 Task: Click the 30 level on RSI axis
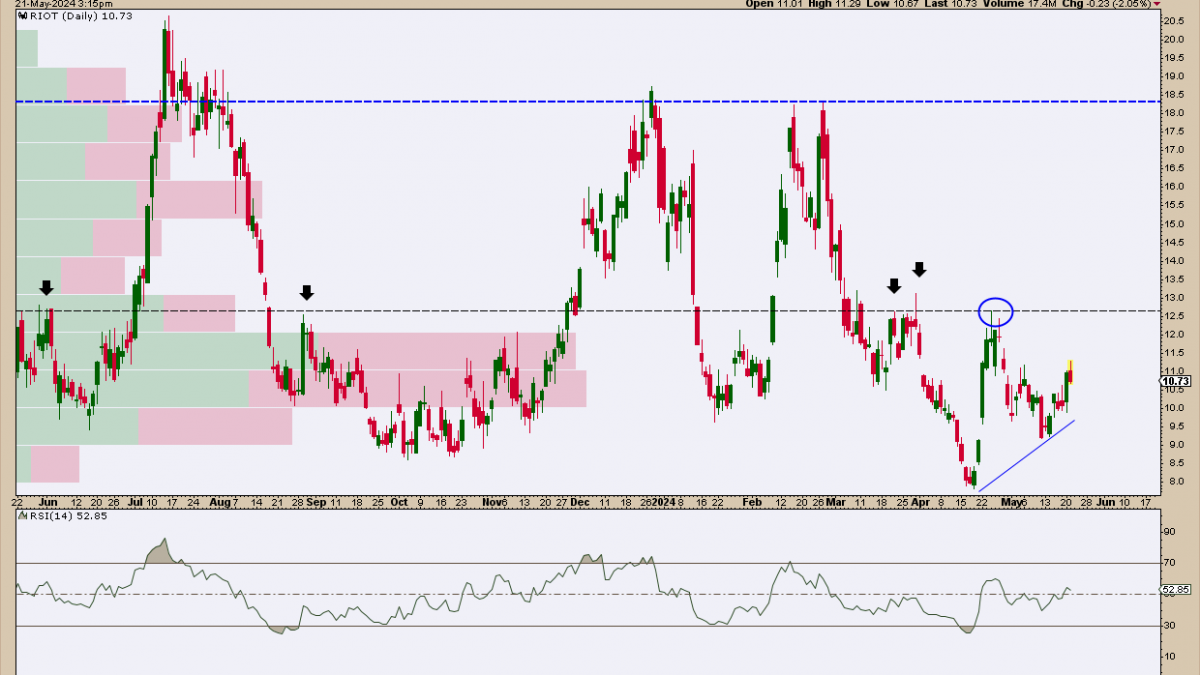click(1170, 626)
